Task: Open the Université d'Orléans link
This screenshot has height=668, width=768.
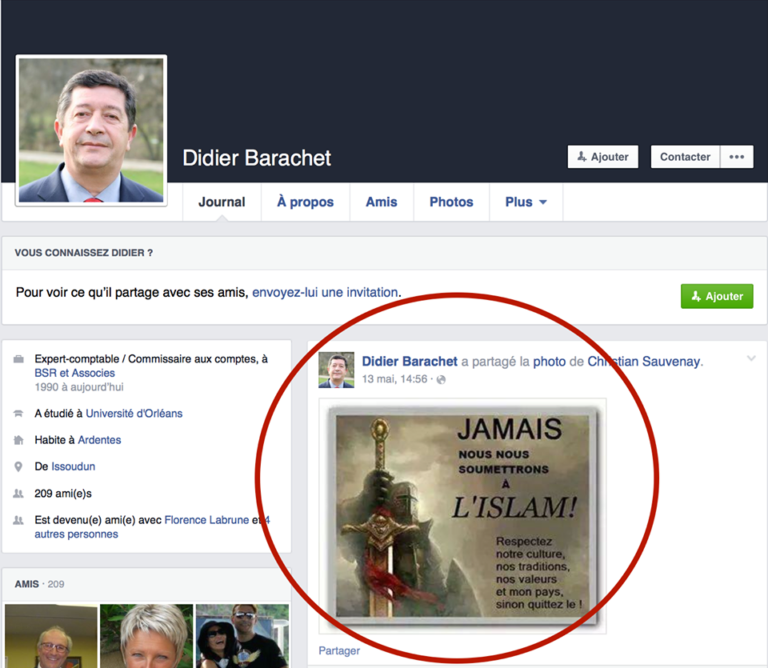Action: point(134,414)
